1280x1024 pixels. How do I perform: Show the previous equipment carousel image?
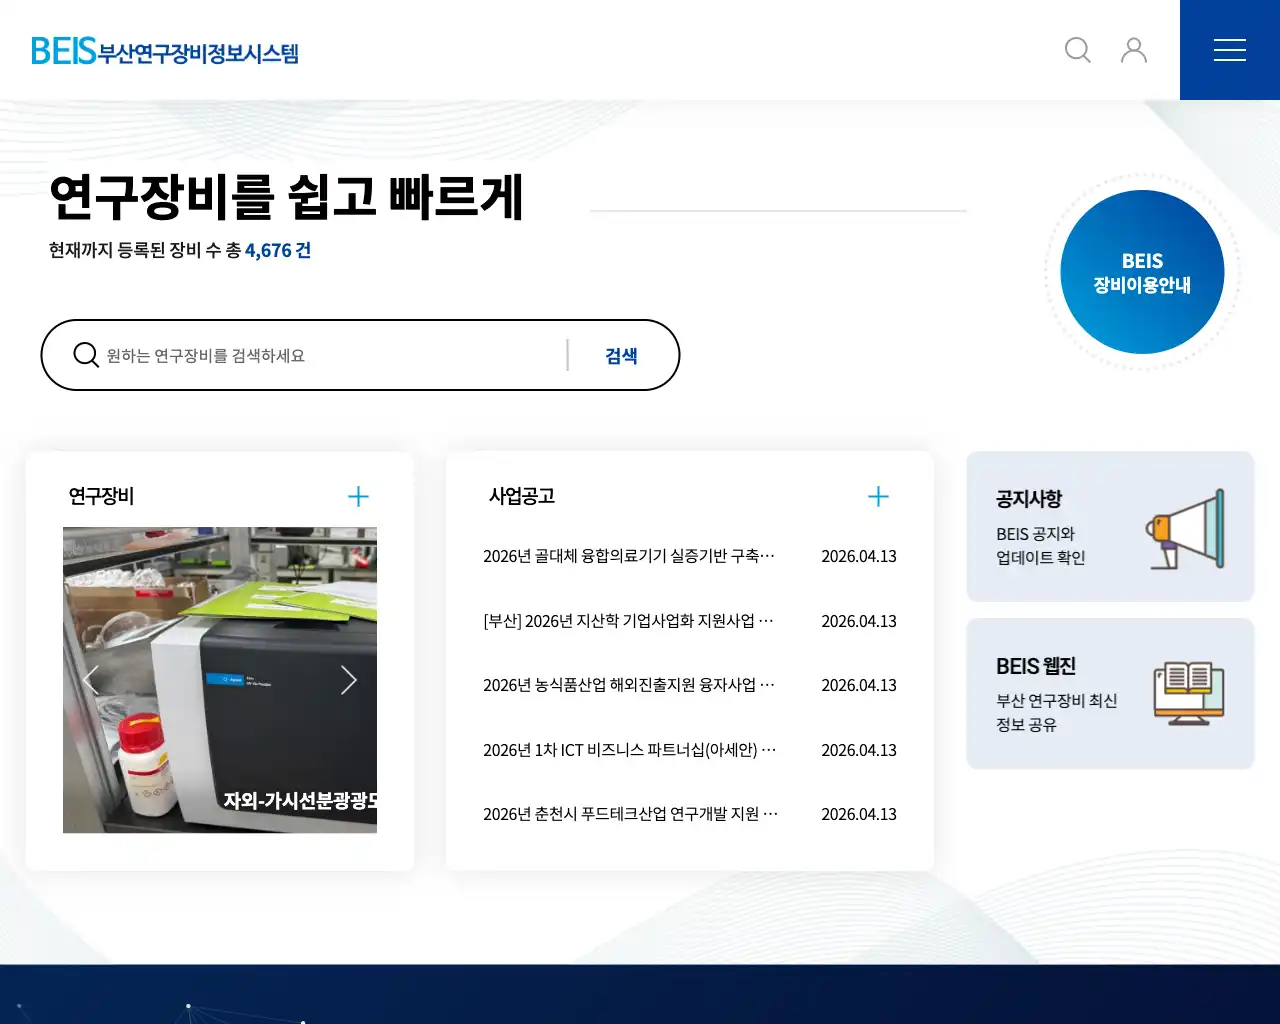click(91, 679)
